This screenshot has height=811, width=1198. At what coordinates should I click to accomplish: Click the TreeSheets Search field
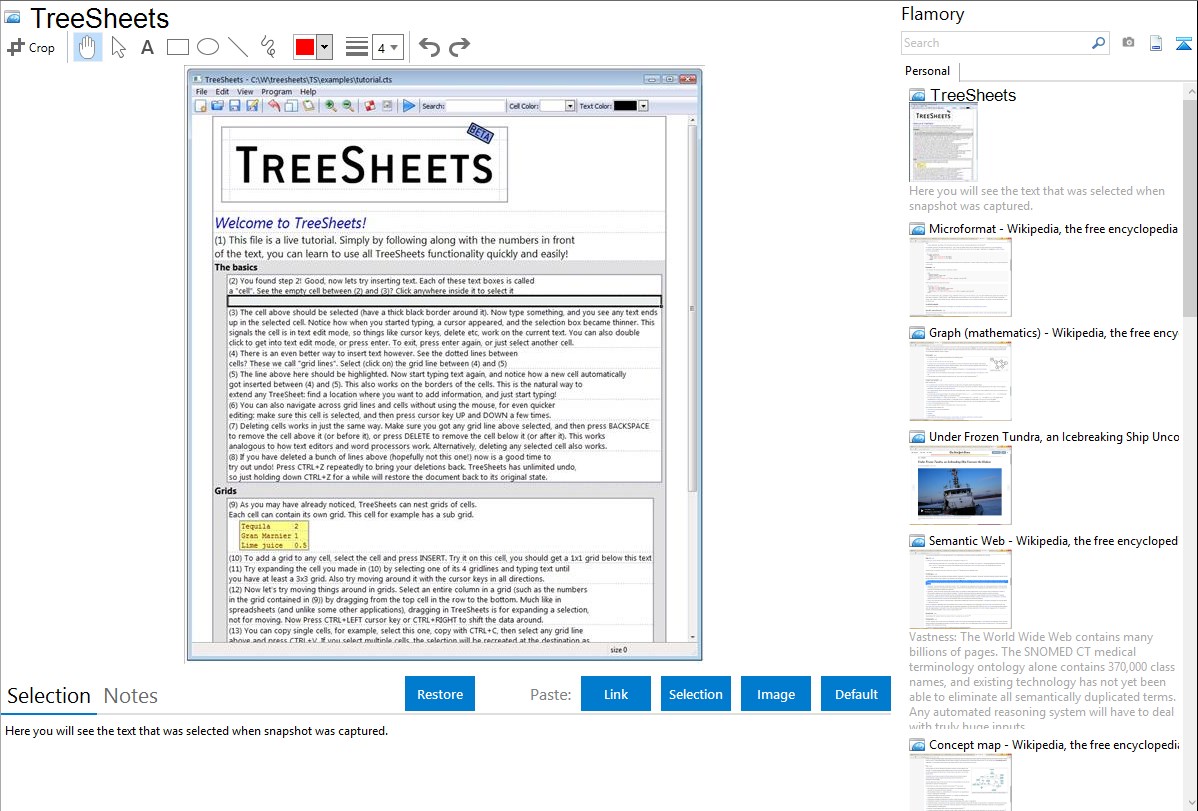[475, 106]
